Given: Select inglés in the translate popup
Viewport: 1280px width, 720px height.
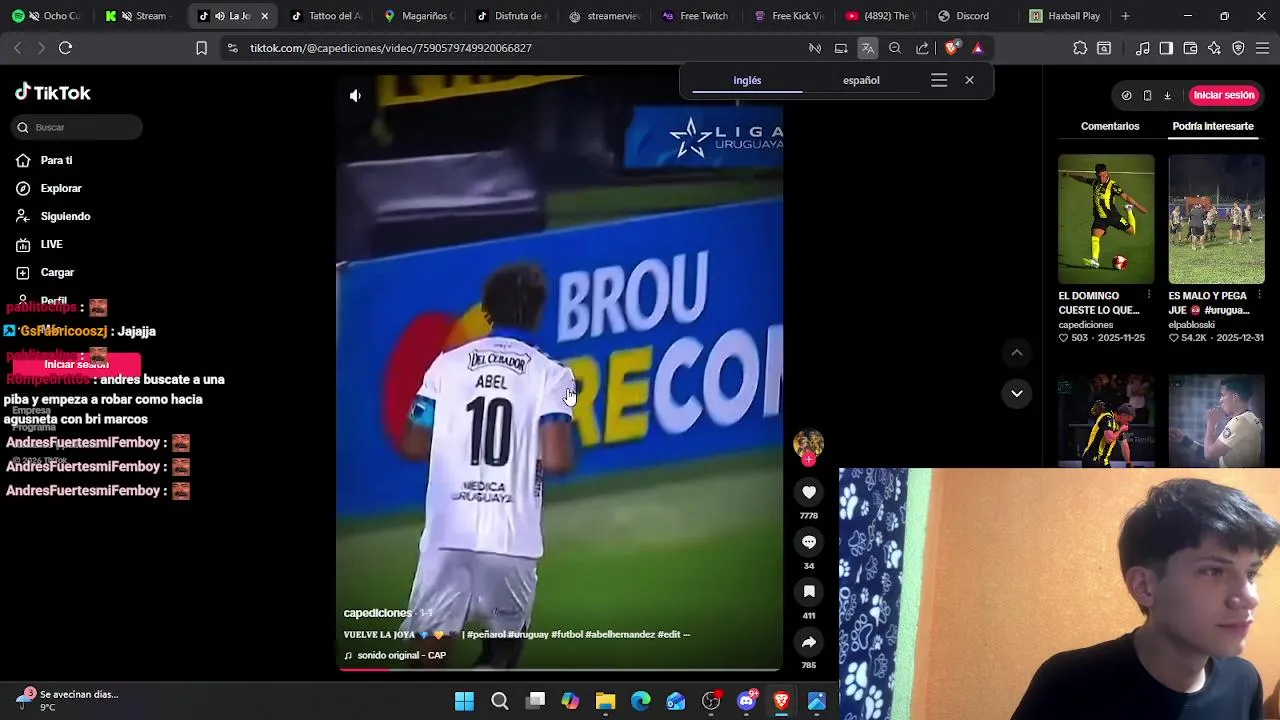Looking at the screenshot, I should coord(747,80).
